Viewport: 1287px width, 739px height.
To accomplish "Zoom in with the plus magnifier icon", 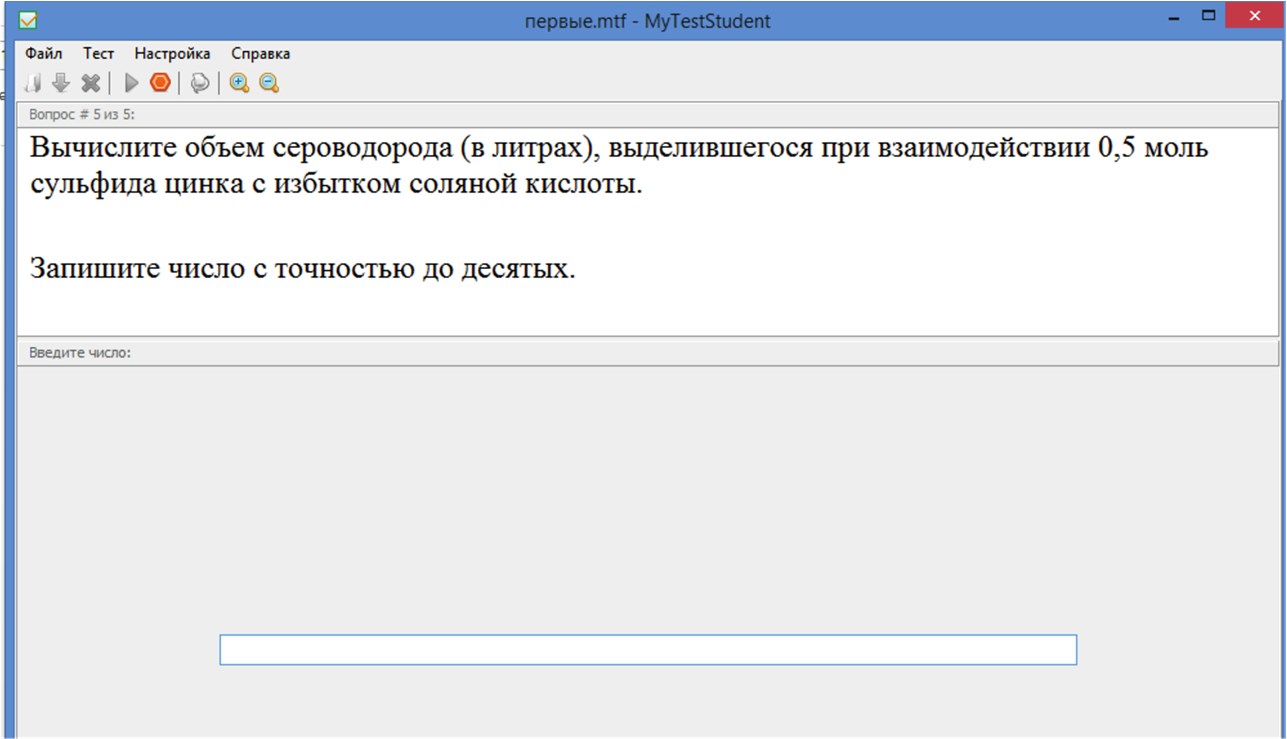I will tap(239, 83).
